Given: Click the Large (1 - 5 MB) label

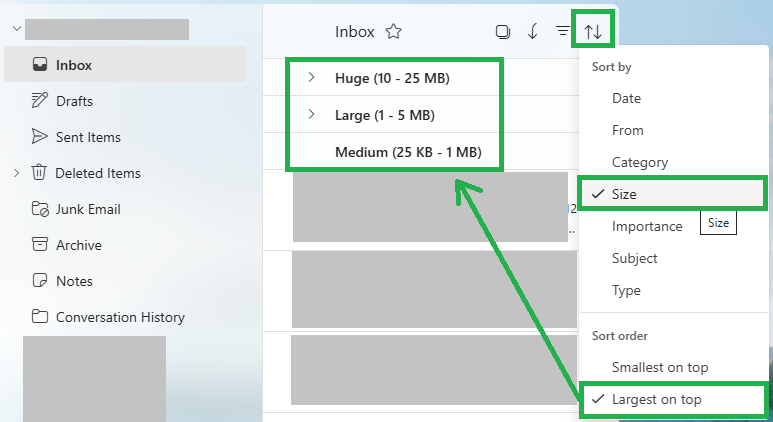Looking at the screenshot, I should [x=385, y=115].
